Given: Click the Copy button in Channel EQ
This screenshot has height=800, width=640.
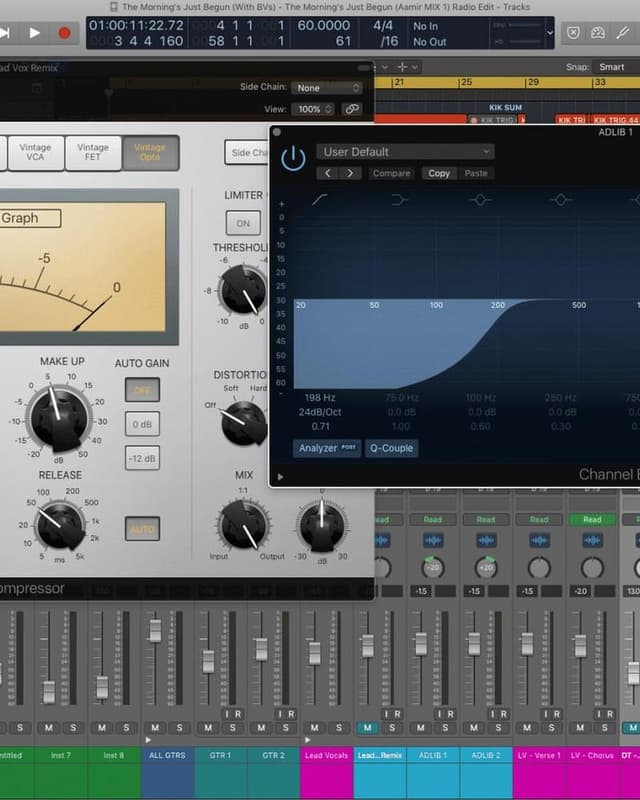Looking at the screenshot, I should (439, 173).
